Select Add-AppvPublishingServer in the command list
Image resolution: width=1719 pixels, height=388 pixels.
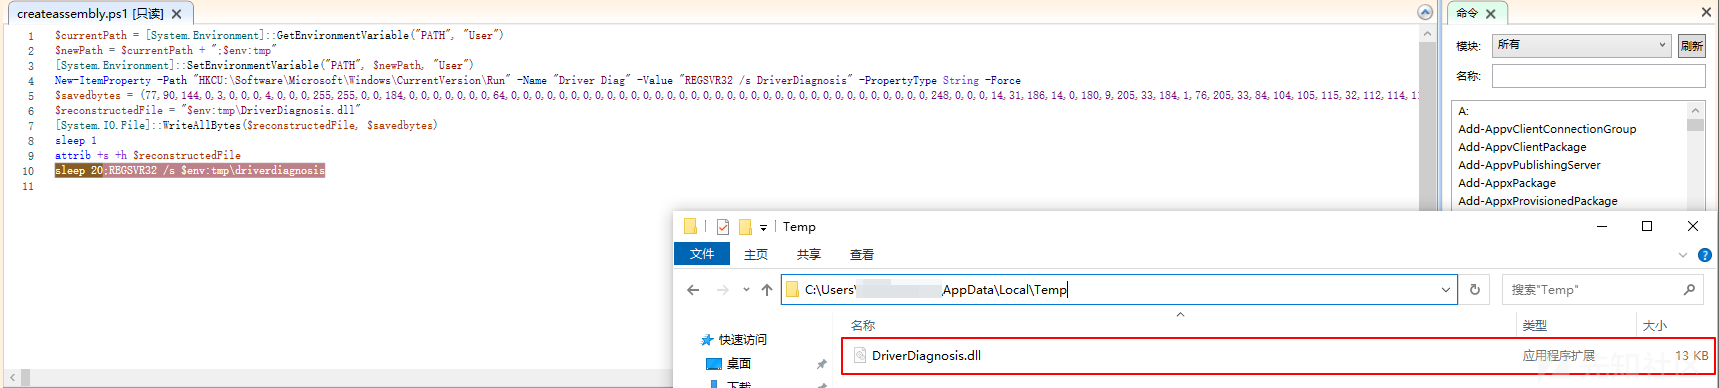coord(1529,165)
